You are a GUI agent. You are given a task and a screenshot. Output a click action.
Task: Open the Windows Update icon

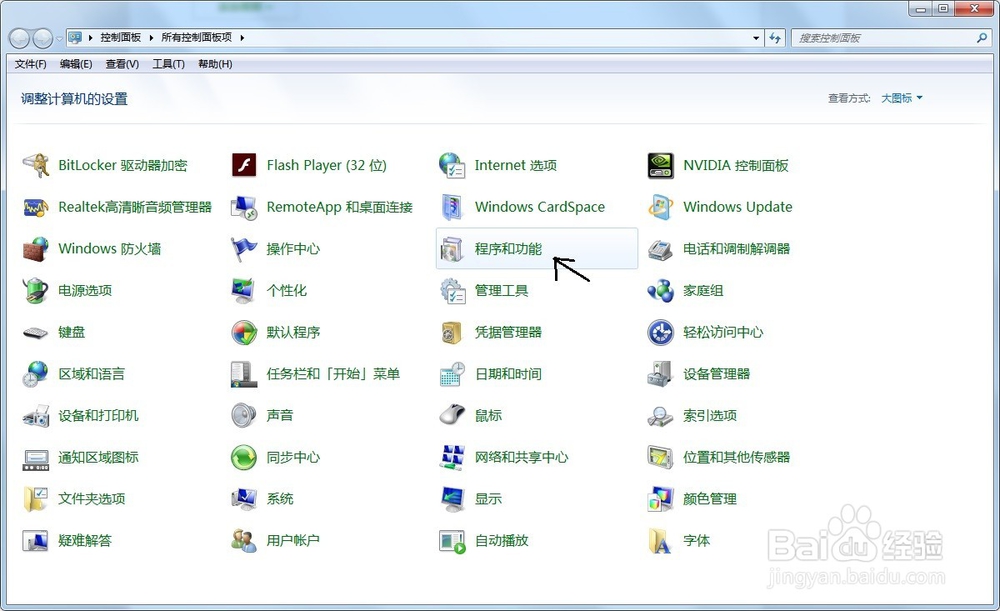(x=660, y=207)
